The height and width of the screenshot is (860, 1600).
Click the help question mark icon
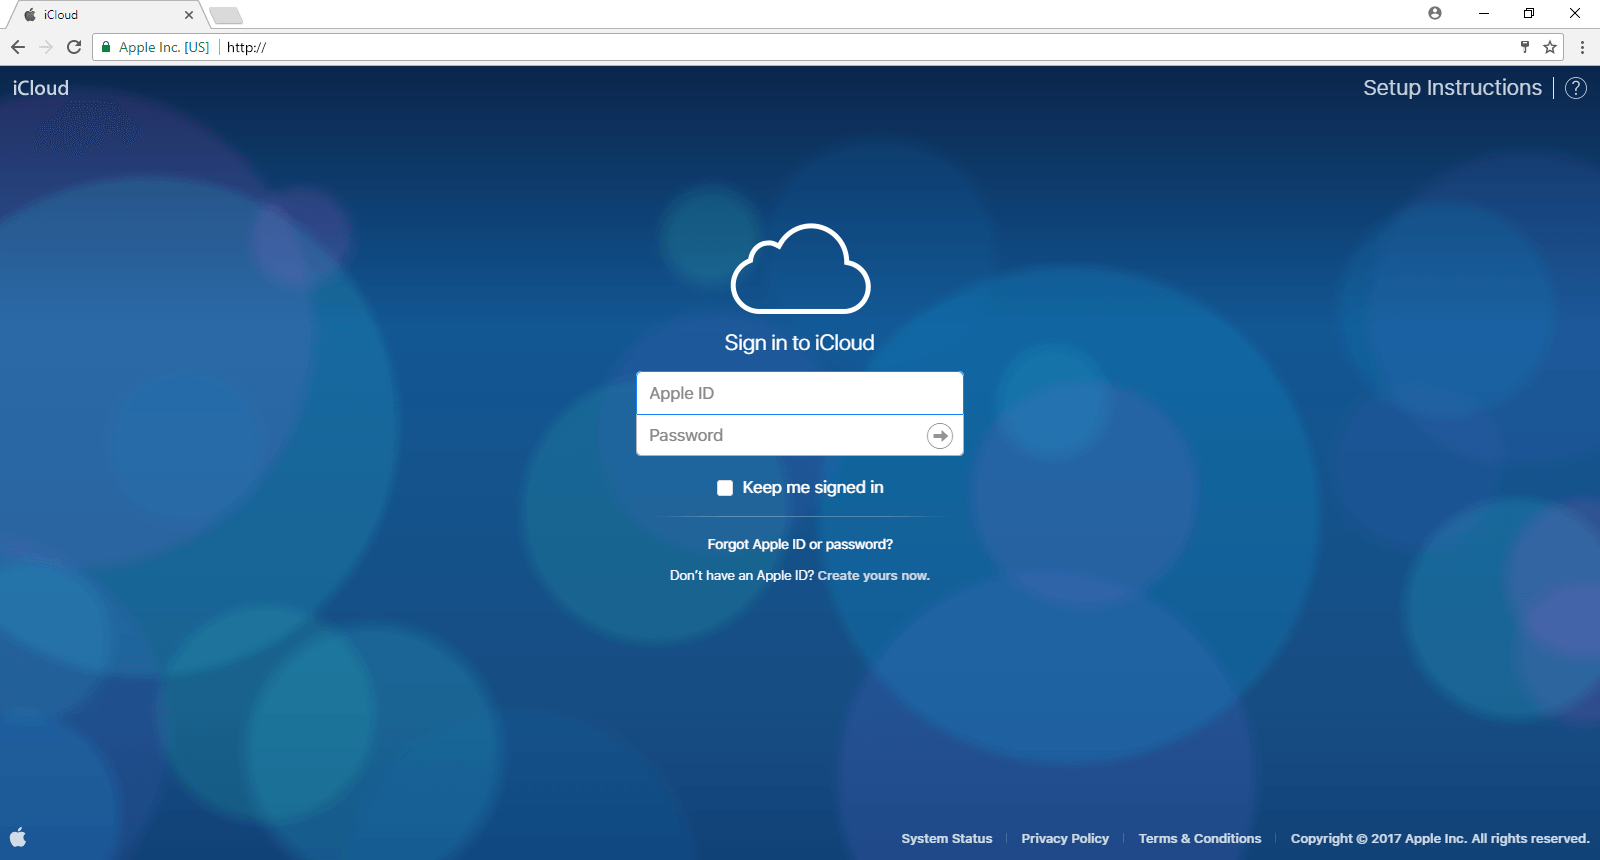(x=1576, y=88)
